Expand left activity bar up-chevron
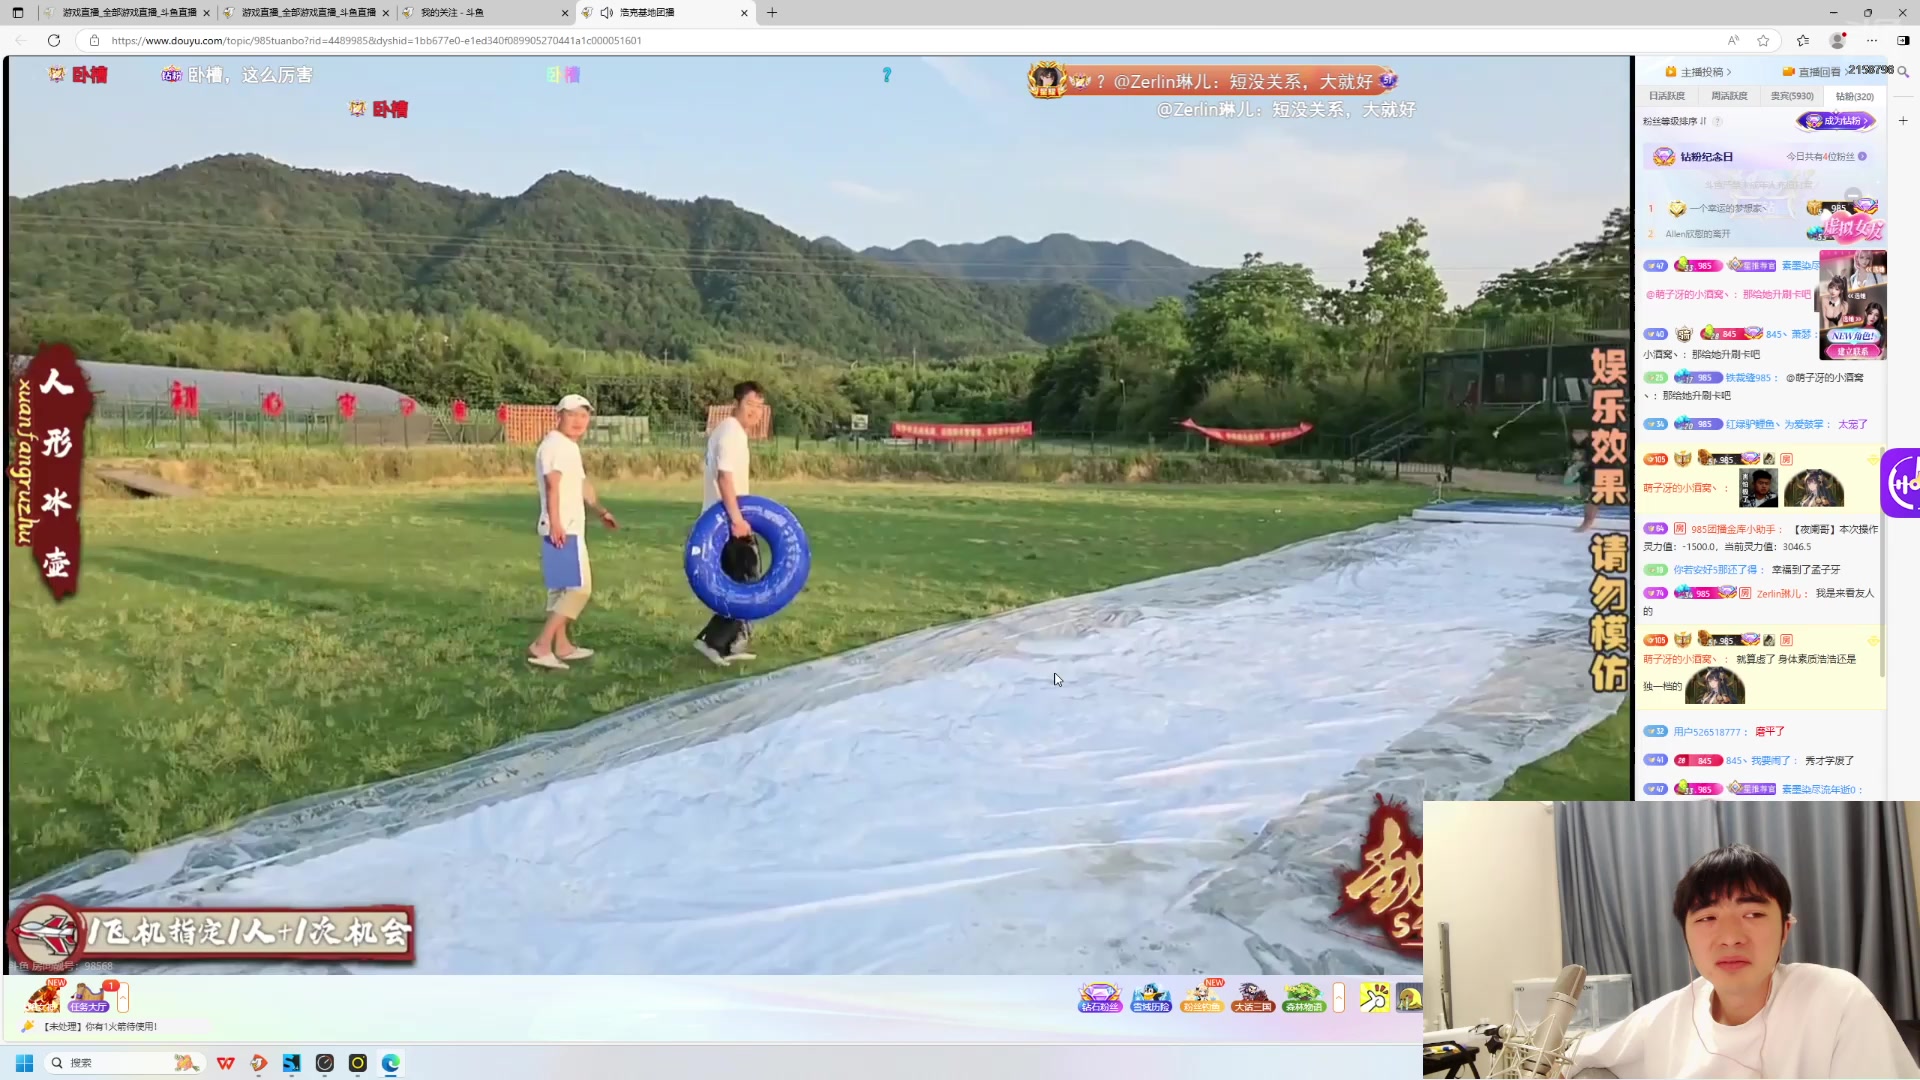Image resolution: width=1920 pixels, height=1080 pixels. [x=123, y=997]
